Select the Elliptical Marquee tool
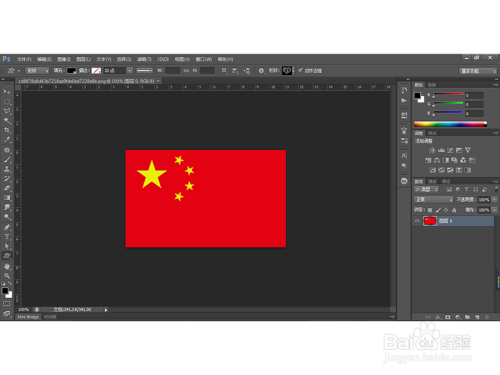The width and height of the screenshot is (500, 375). 7,101
